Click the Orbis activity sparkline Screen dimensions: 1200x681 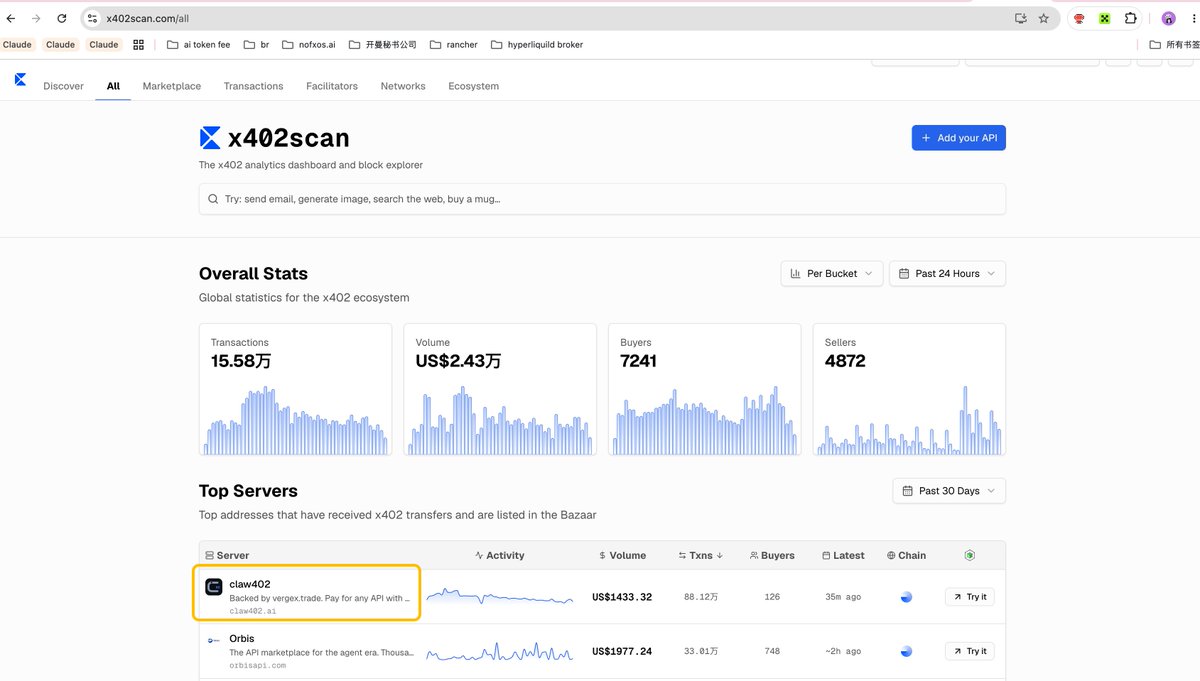coord(500,651)
